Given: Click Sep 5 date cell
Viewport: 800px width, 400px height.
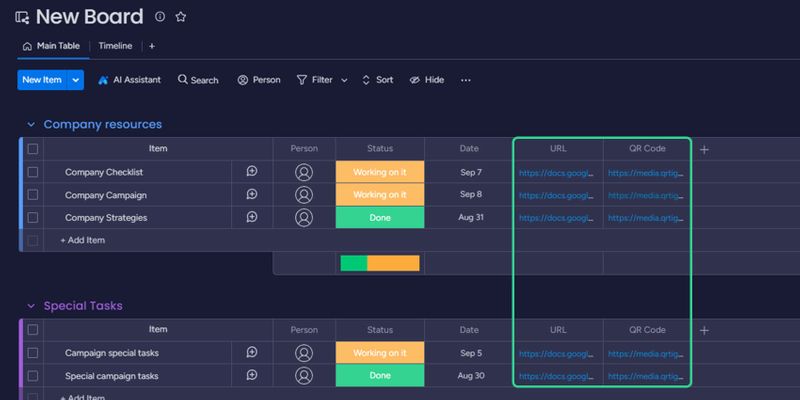Looking at the screenshot, I should point(470,353).
